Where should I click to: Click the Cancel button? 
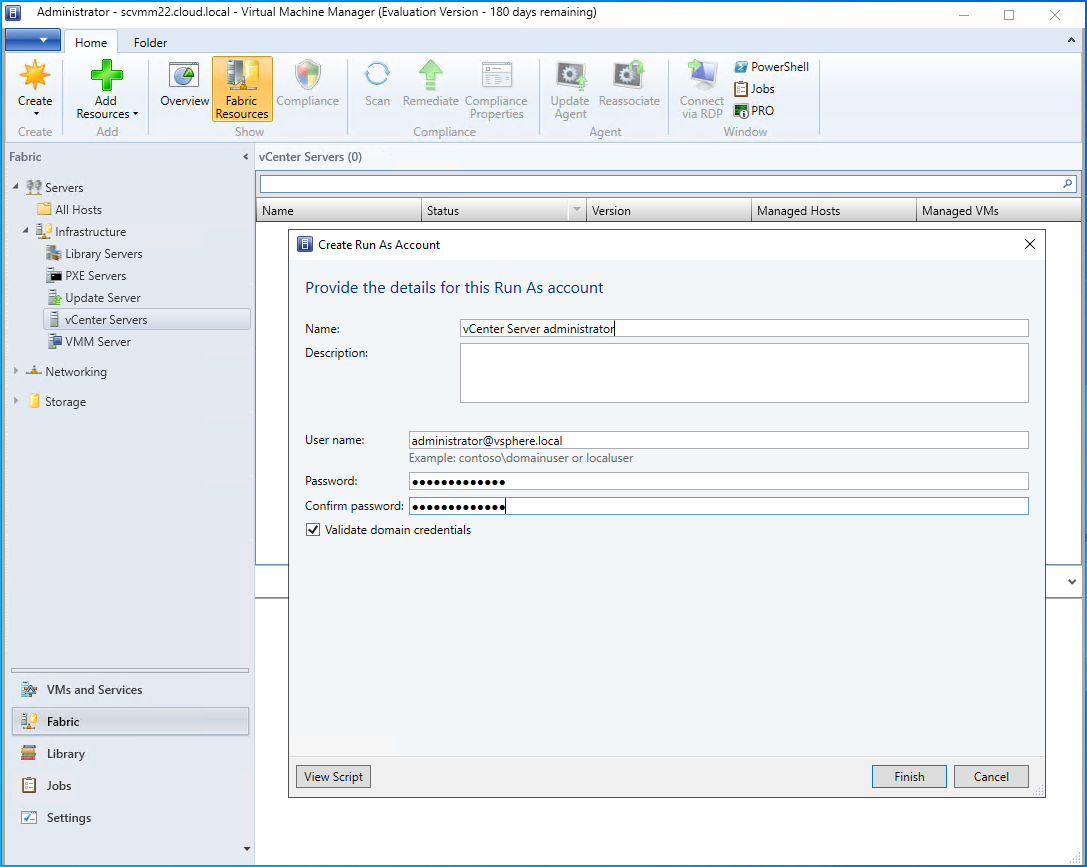[991, 776]
